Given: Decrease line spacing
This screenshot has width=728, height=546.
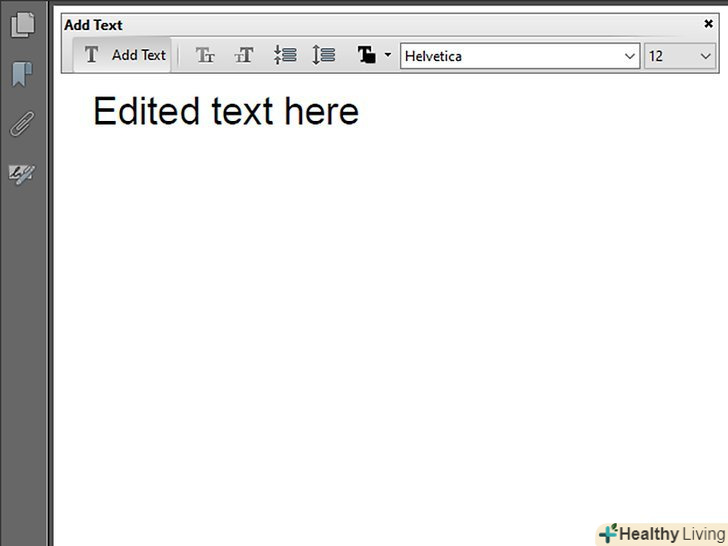Looking at the screenshot, I should tap(285, 55).
